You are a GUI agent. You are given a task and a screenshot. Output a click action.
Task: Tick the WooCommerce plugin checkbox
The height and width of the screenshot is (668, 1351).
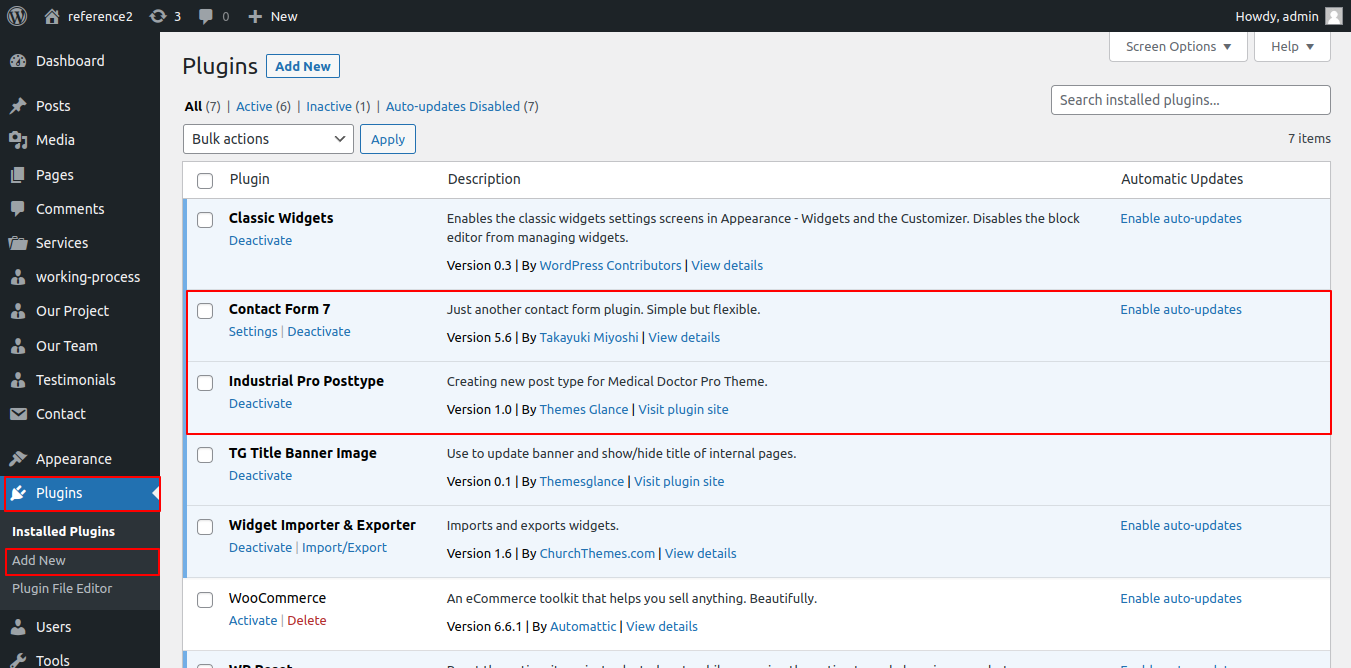[205, 600]
